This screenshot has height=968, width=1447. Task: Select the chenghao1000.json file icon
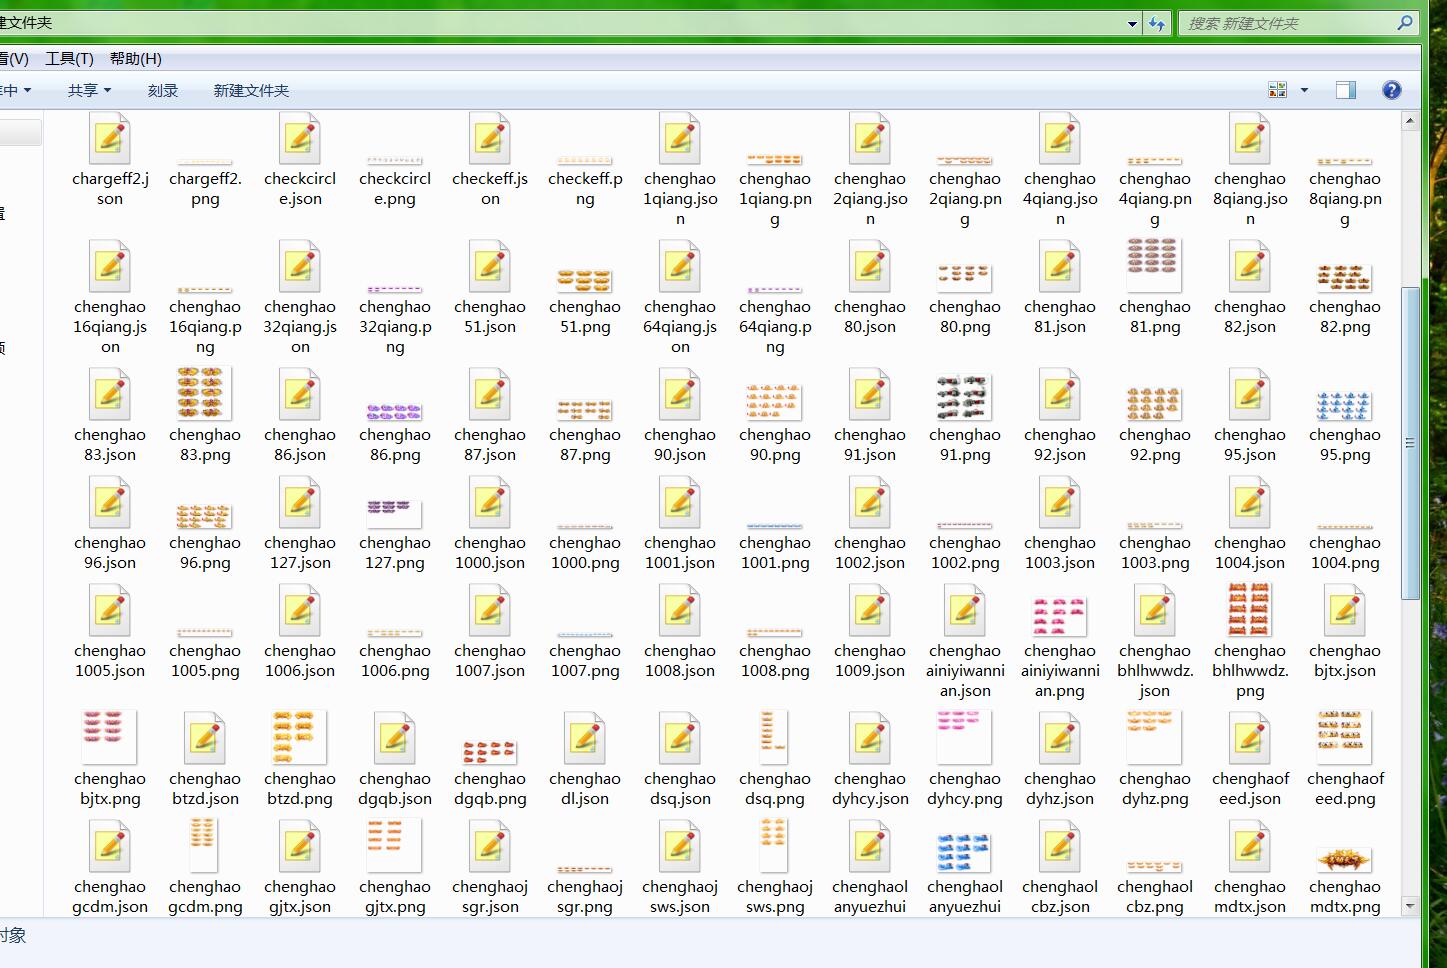tap(490, 503)
